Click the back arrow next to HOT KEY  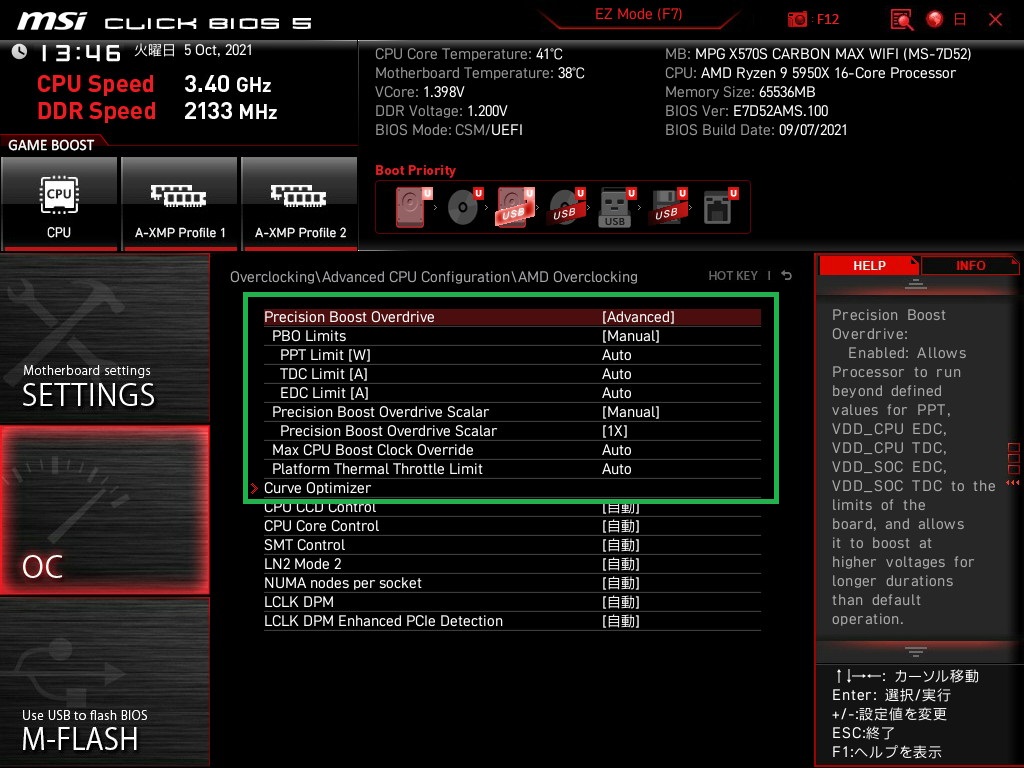787,276
